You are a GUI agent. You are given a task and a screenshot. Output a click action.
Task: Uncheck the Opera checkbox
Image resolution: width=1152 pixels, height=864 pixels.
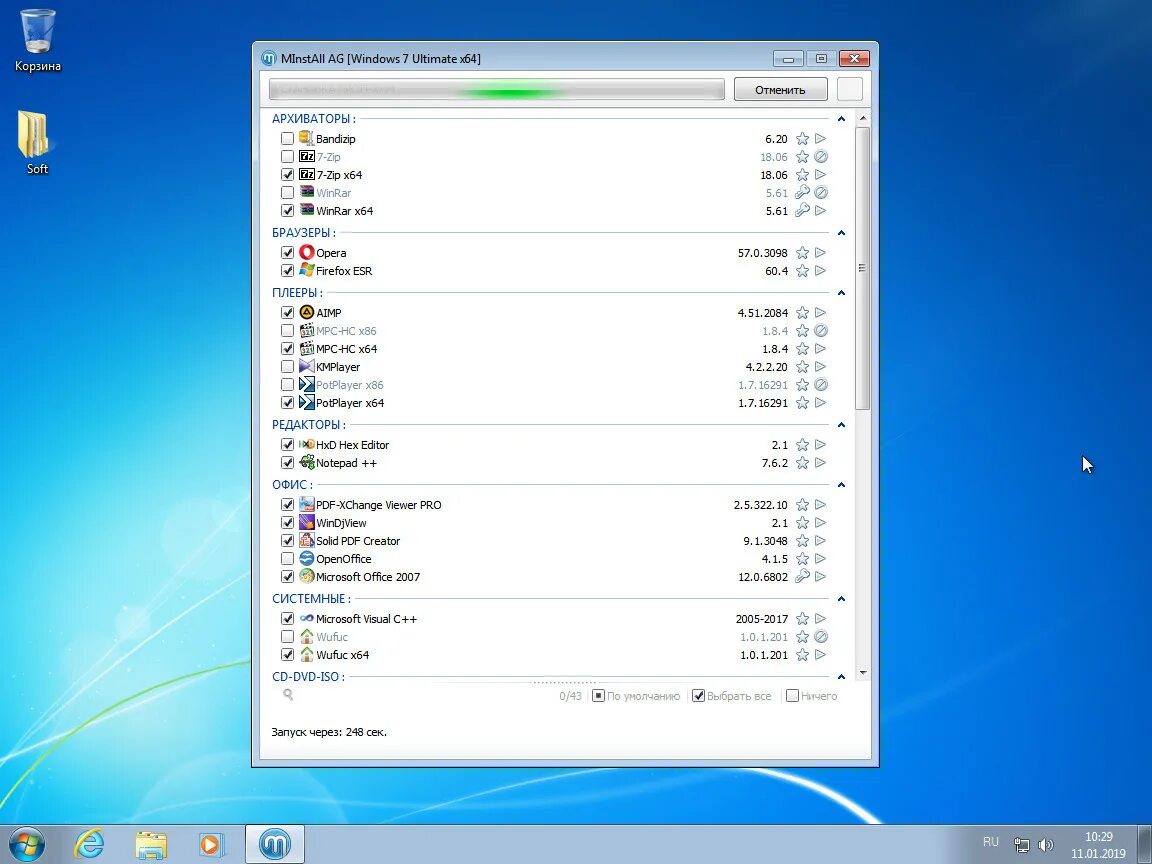point(287,252)
